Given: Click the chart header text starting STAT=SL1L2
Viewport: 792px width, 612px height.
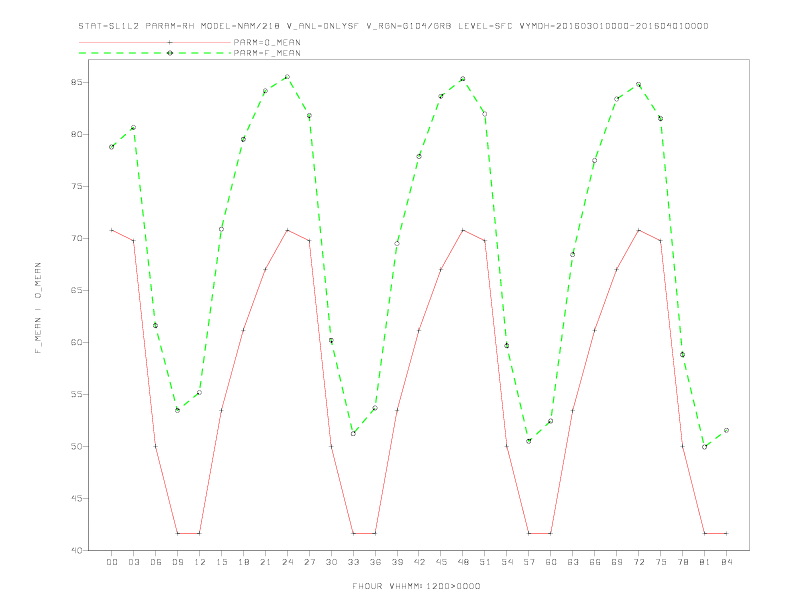Looking at the screenshot, I should (393, 26).
